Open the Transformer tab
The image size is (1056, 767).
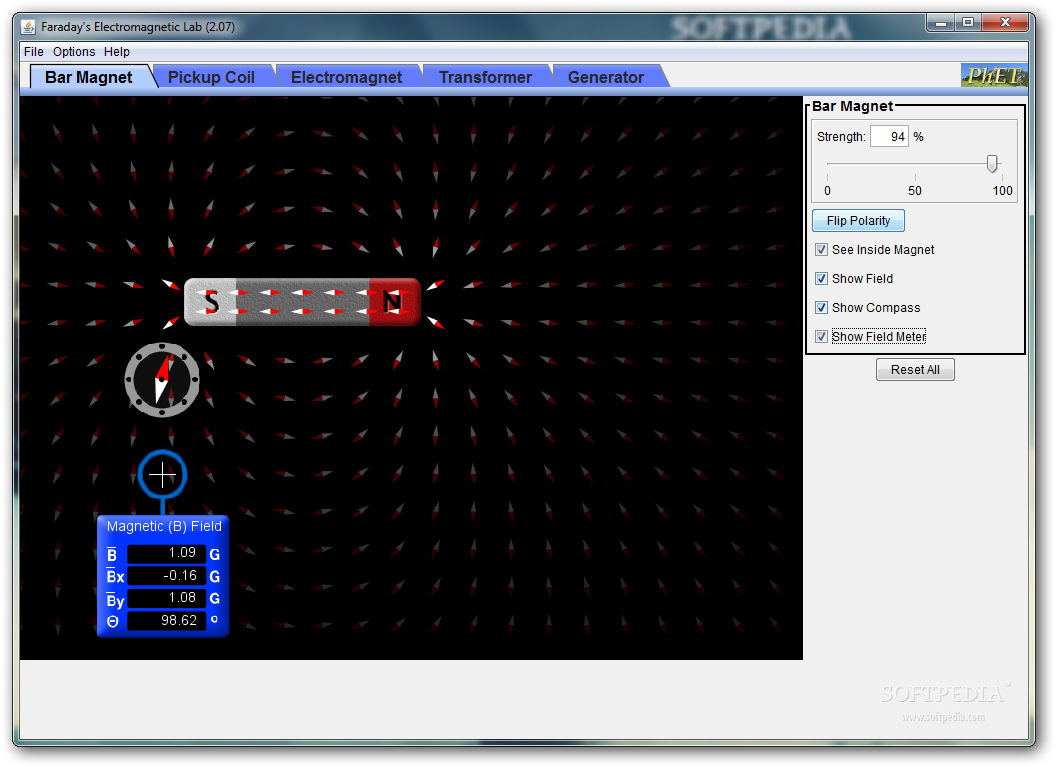click(x=485, y=77)
